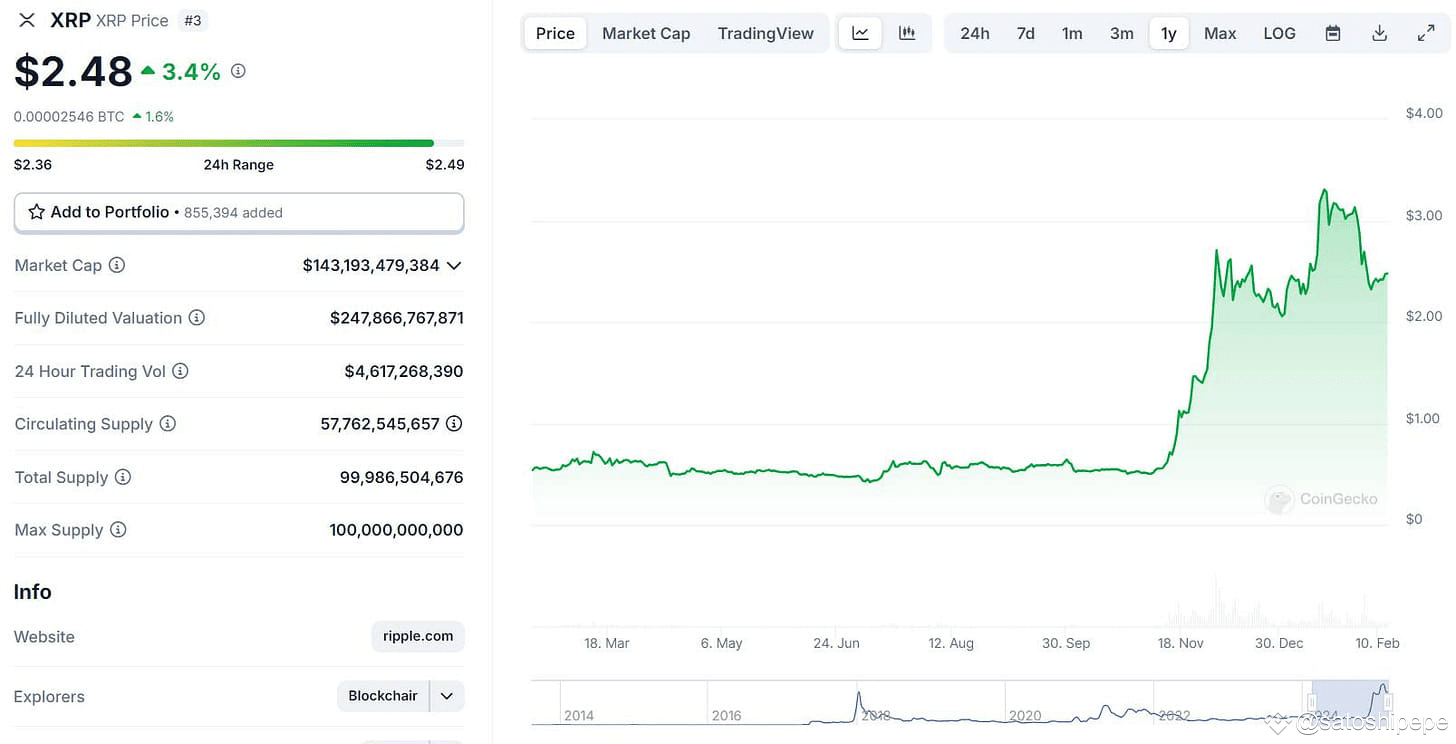Select the 24h time range
The height and width of the screenshot is (744, 1456).
974,33
